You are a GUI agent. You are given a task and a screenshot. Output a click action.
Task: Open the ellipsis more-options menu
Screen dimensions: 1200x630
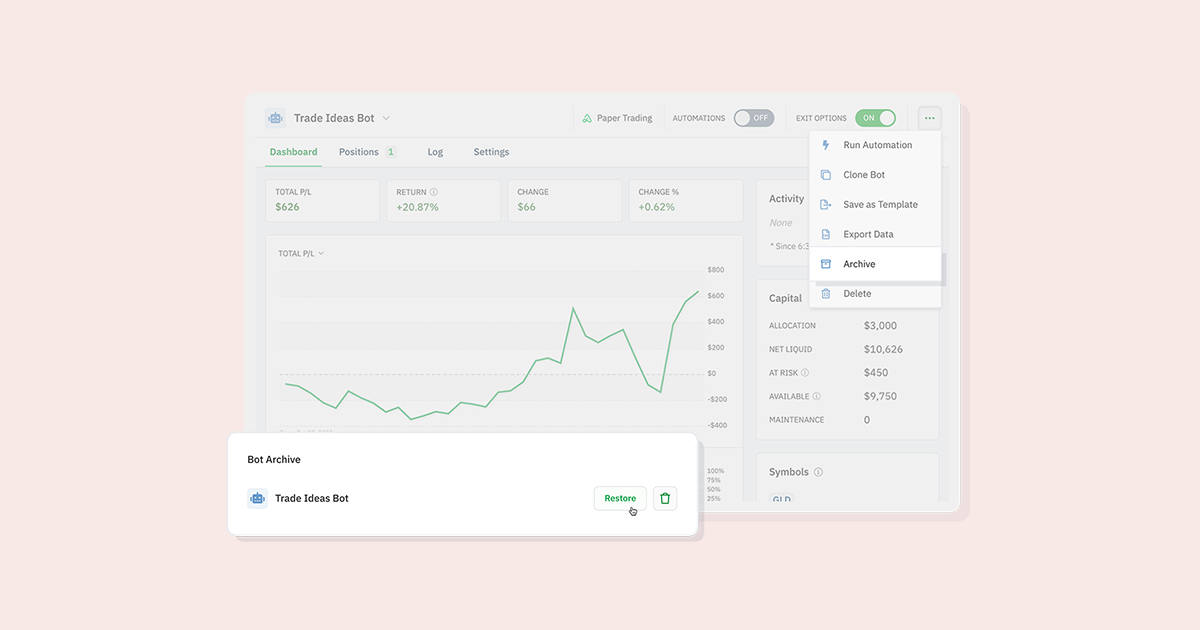point(929,117)
